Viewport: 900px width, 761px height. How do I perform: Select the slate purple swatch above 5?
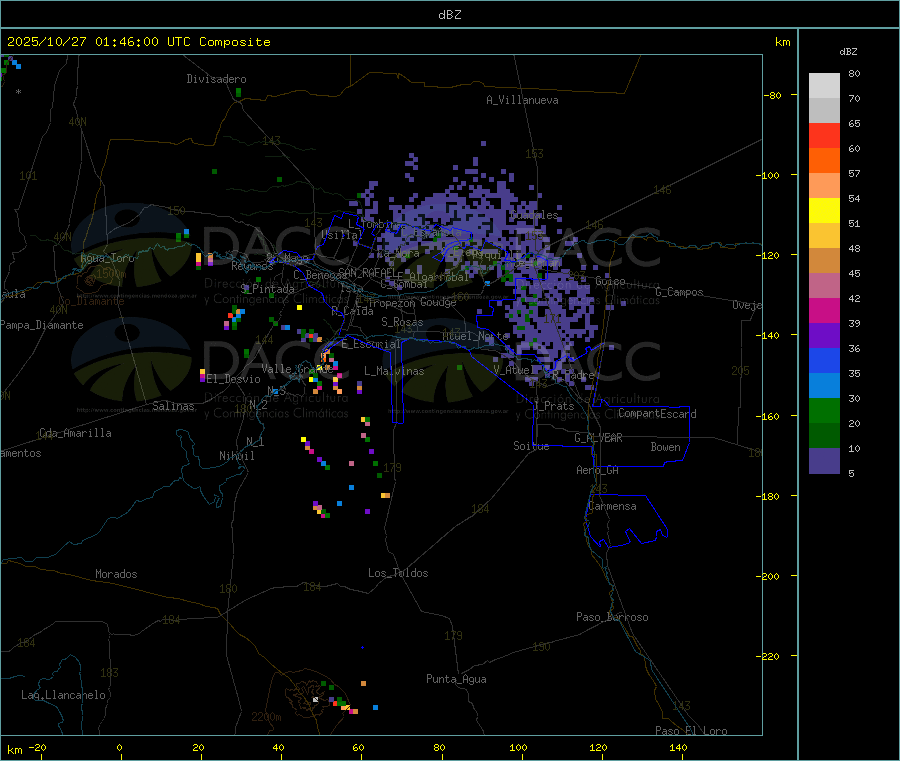(824, 460)
